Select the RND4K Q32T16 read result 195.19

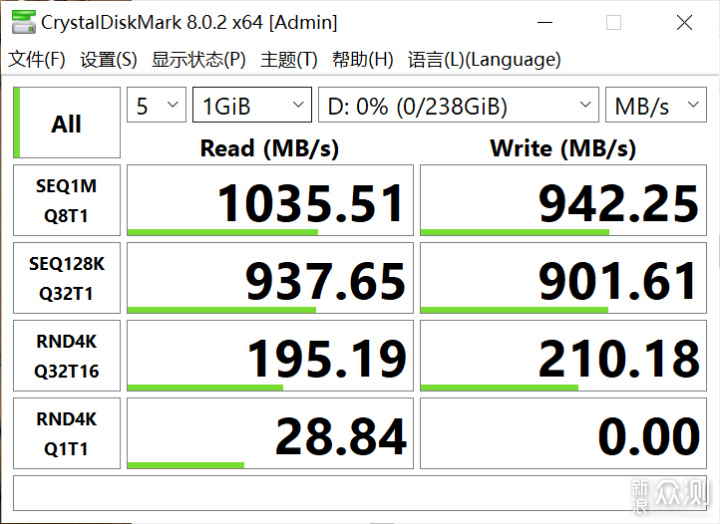[270, 356]
